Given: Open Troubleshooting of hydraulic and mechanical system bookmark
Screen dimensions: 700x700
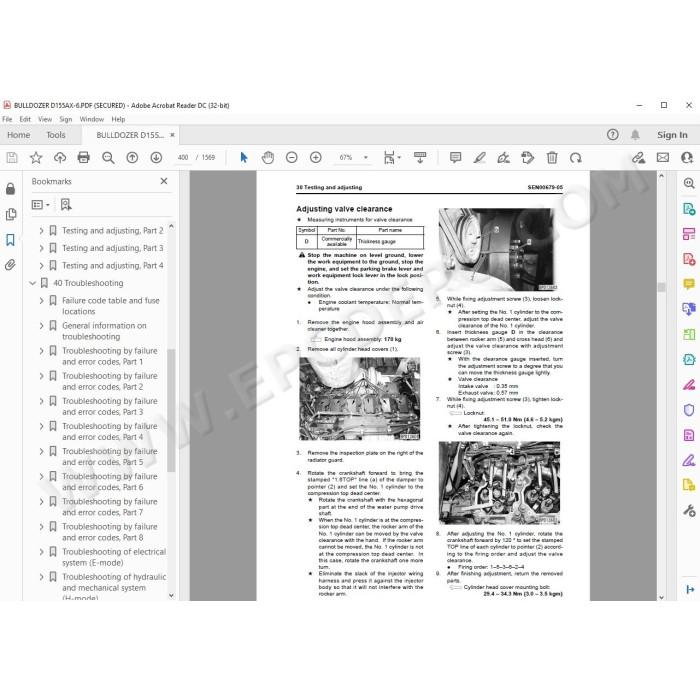Looking at the screenshot, I should [114, 588].
